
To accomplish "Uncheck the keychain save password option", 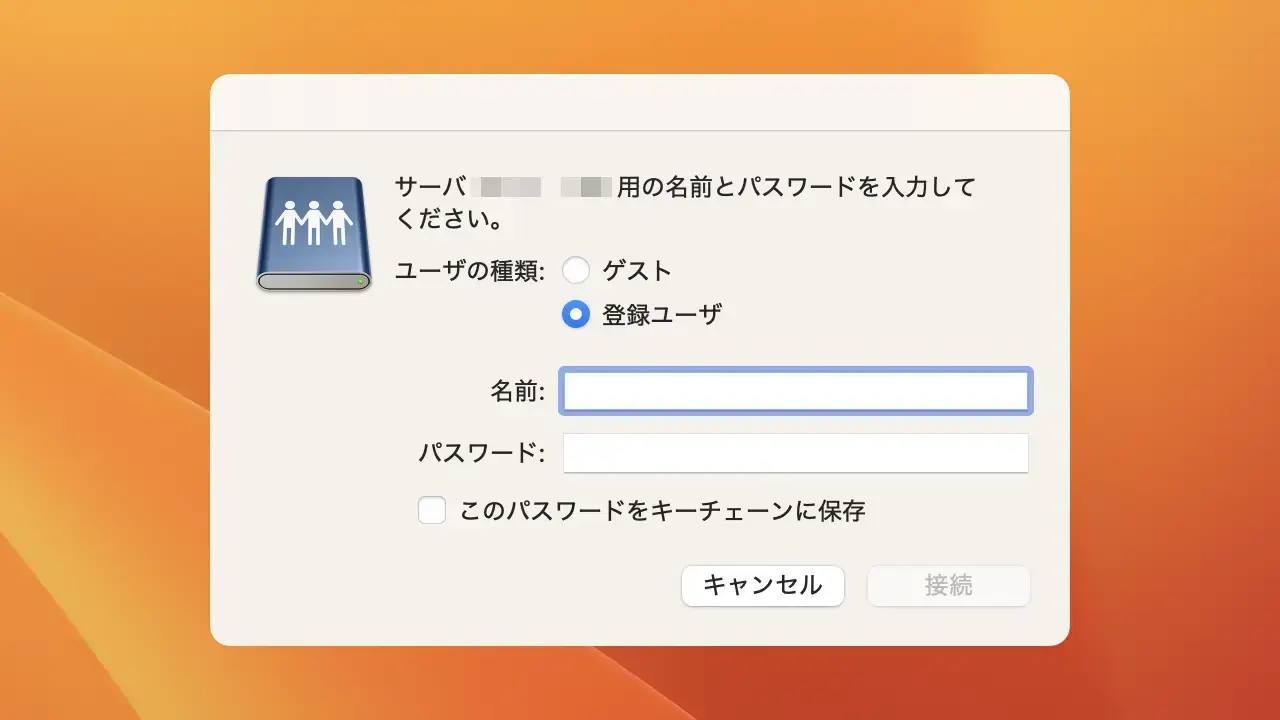I will click(x=431, y=510).
